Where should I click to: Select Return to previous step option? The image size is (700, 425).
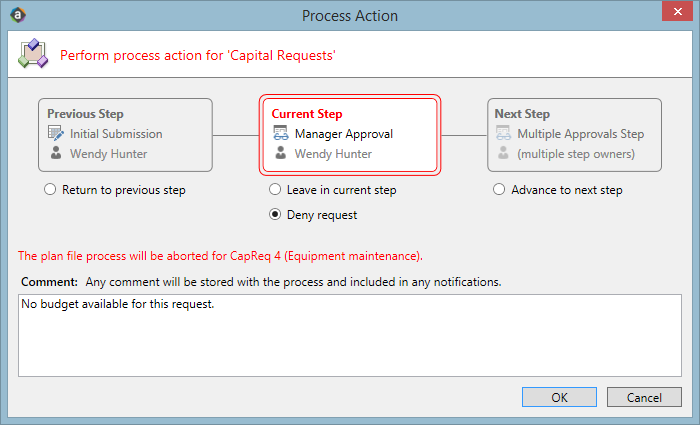click(x=50, y=189)
